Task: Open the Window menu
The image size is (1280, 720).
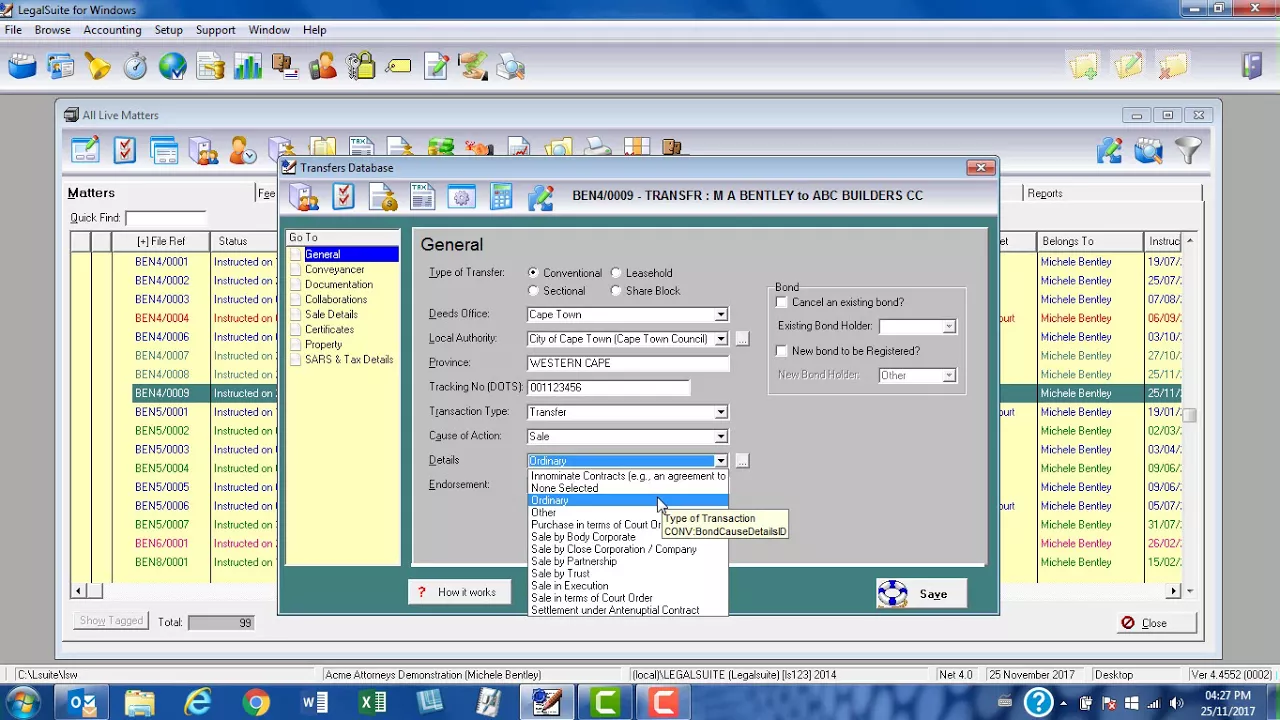Action: tap(269, 30)
